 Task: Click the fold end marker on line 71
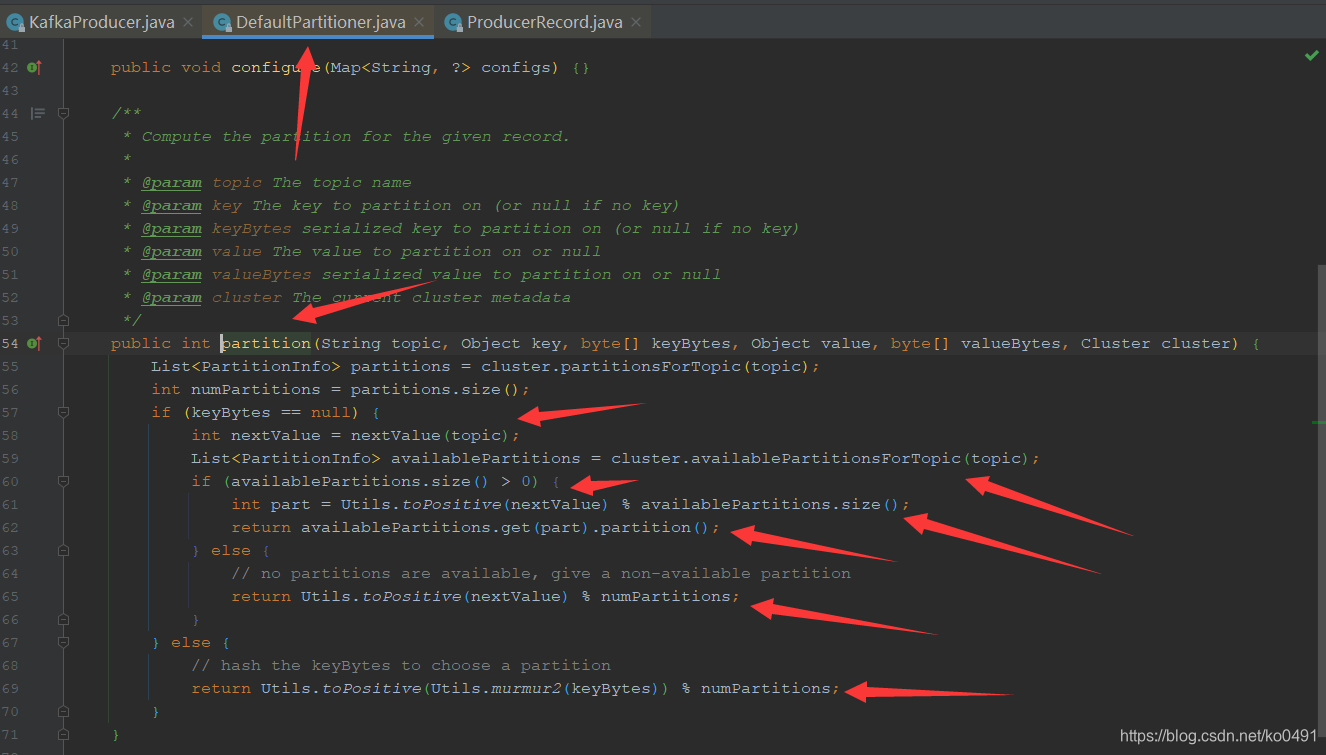tap(64, 735)
